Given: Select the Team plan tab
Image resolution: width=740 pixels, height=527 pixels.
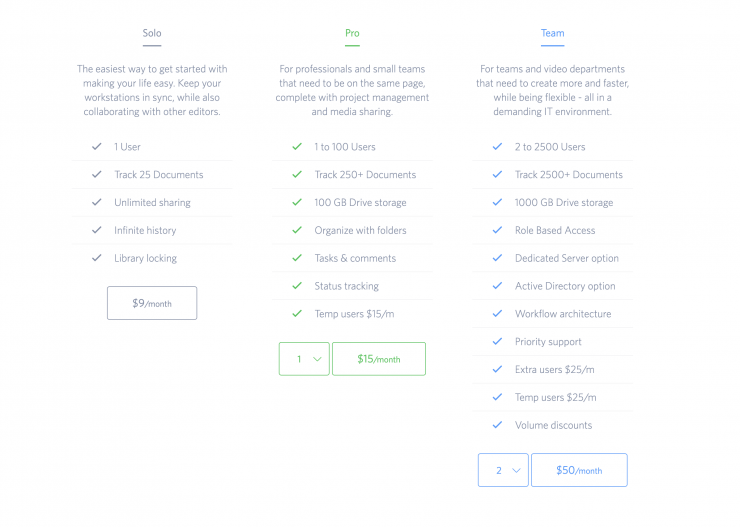Looking at the screenshot, I should (x=552, y=34).
